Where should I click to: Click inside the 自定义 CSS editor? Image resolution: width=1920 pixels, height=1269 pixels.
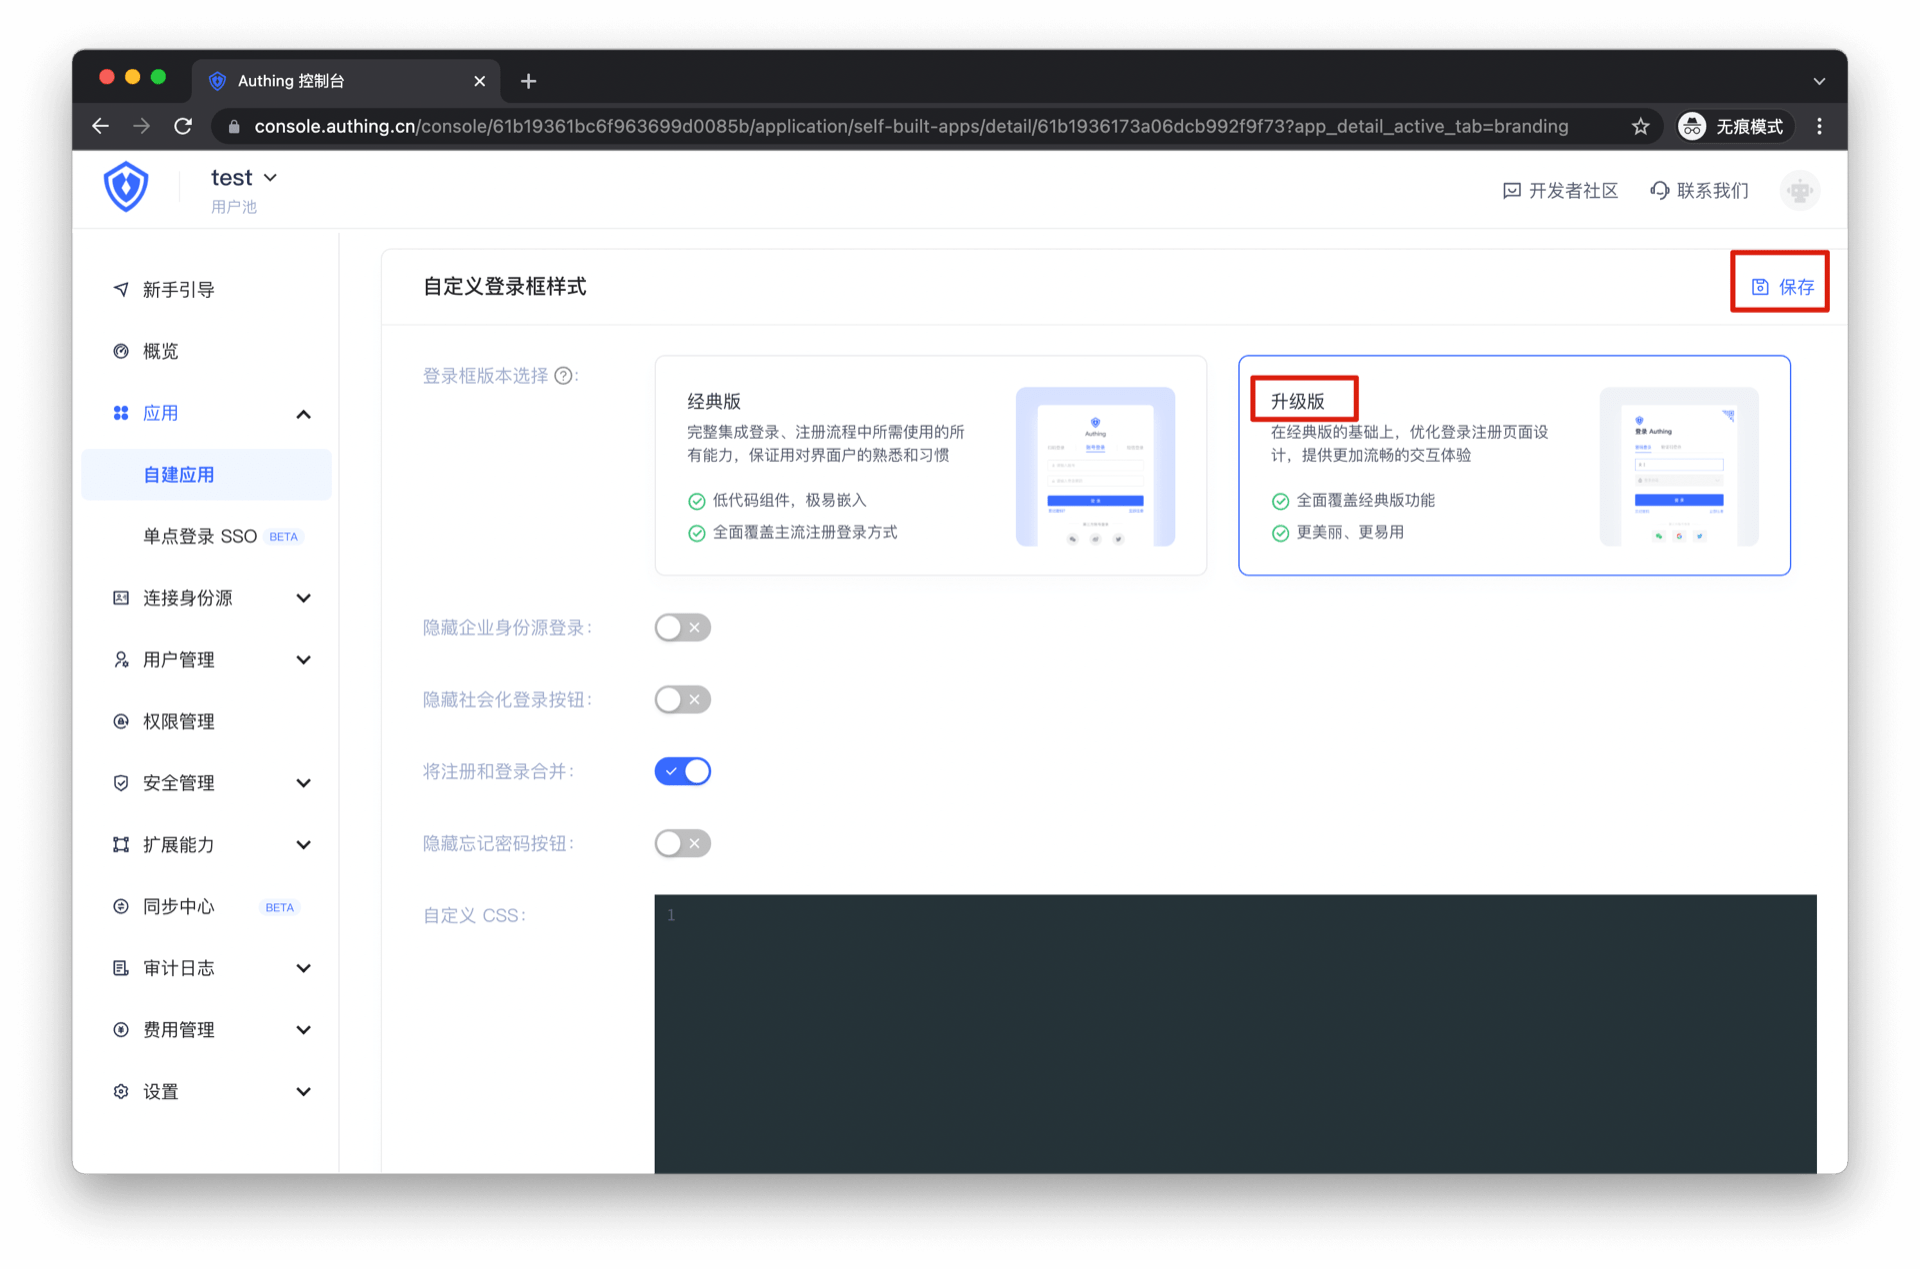coord(1235,1030)
